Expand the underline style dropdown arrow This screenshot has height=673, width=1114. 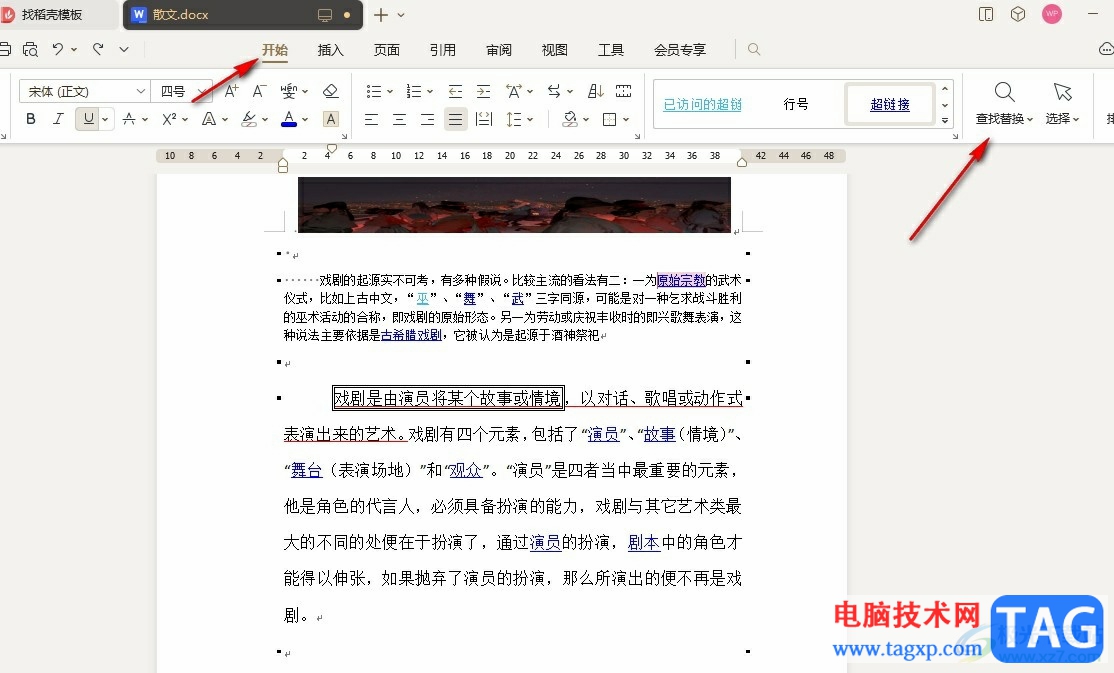[105, 119]
